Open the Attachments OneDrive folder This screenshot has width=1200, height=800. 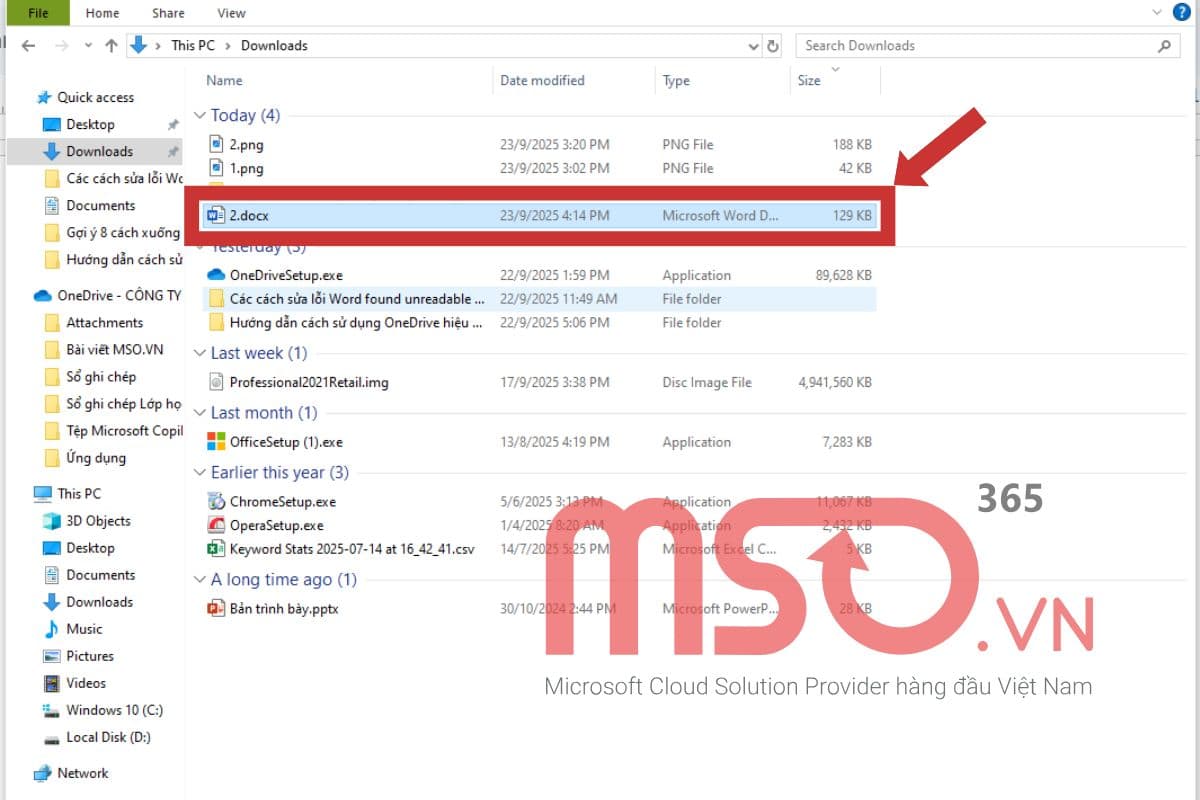[104, 322]
